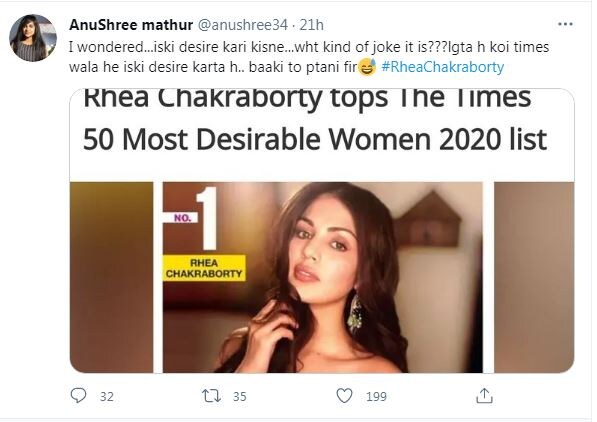The width and height of the screenshot is (597, 422).
Task: Open the woman's photo in the tweet image
Action: pos(322,277)
